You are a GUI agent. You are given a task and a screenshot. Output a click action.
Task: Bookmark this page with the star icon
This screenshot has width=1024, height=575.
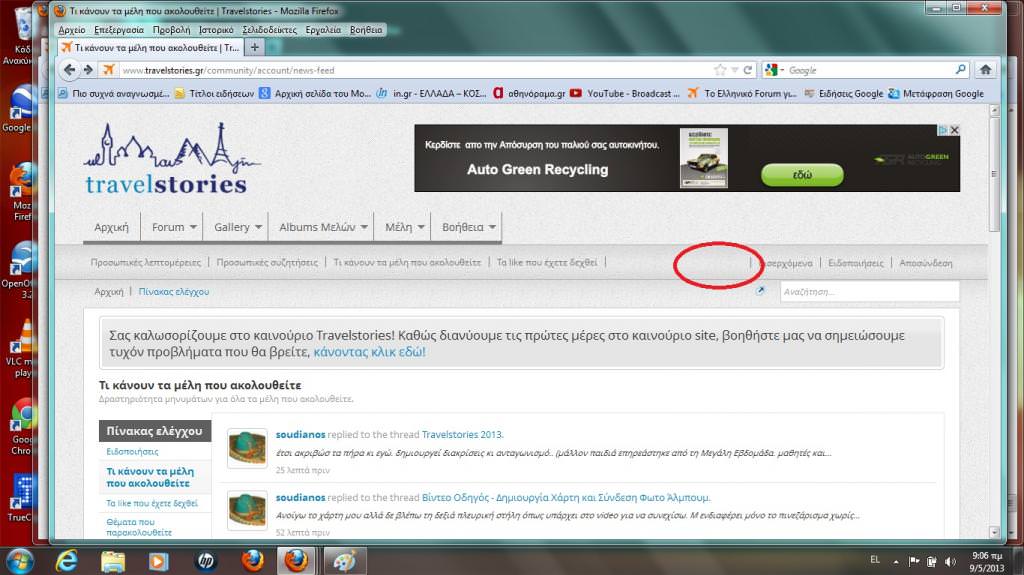pos(720,70)
